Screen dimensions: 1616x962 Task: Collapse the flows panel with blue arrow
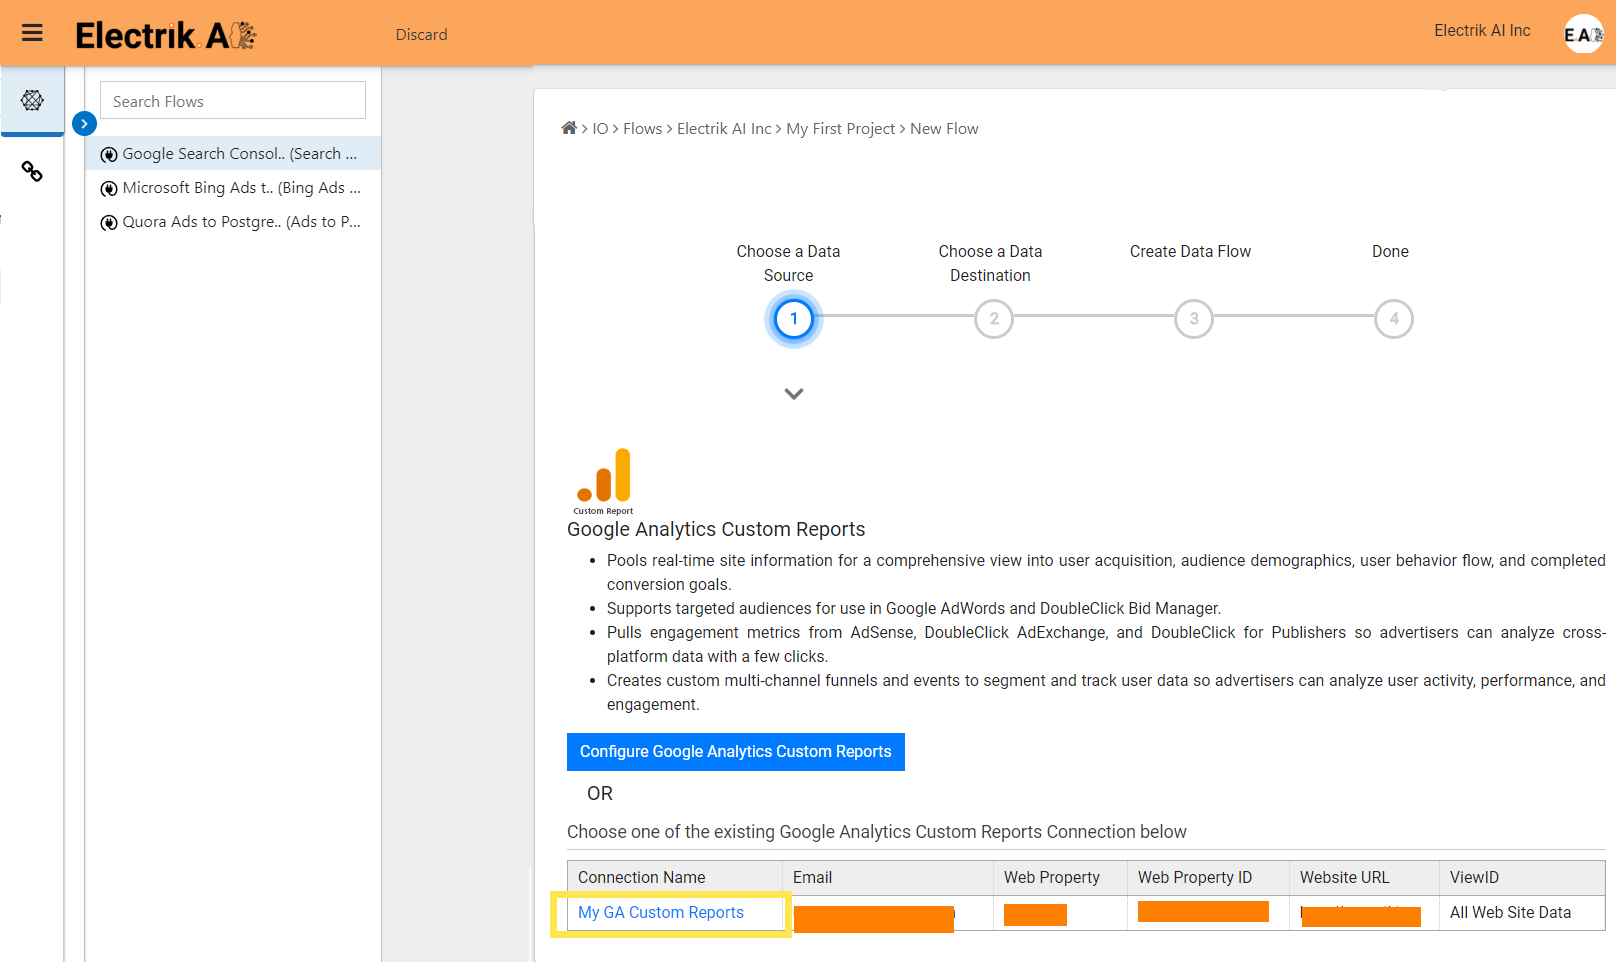[84, 124]
